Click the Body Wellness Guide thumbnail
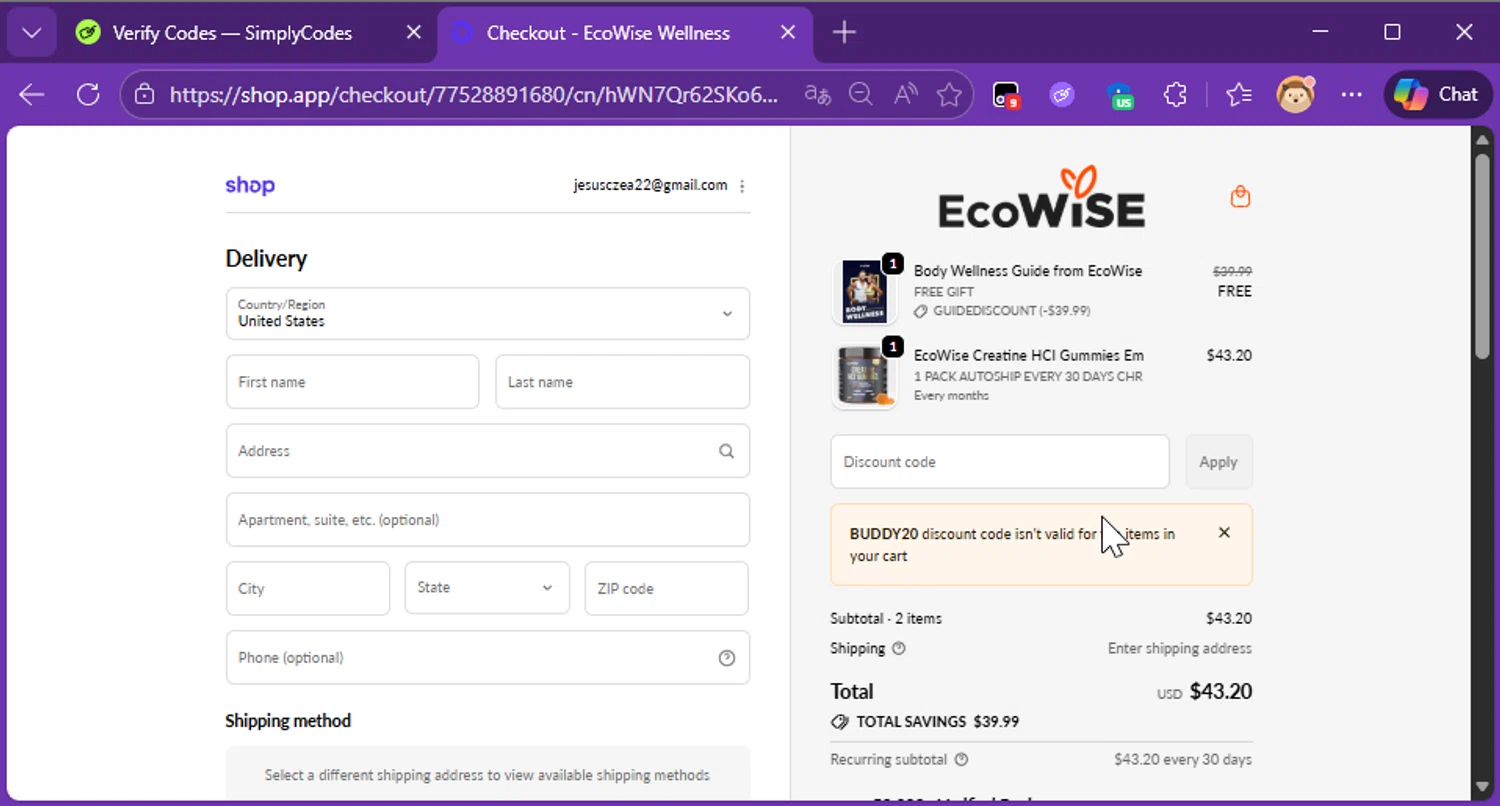Viewport: 1500px width, 806px height. tap(864, 291)
